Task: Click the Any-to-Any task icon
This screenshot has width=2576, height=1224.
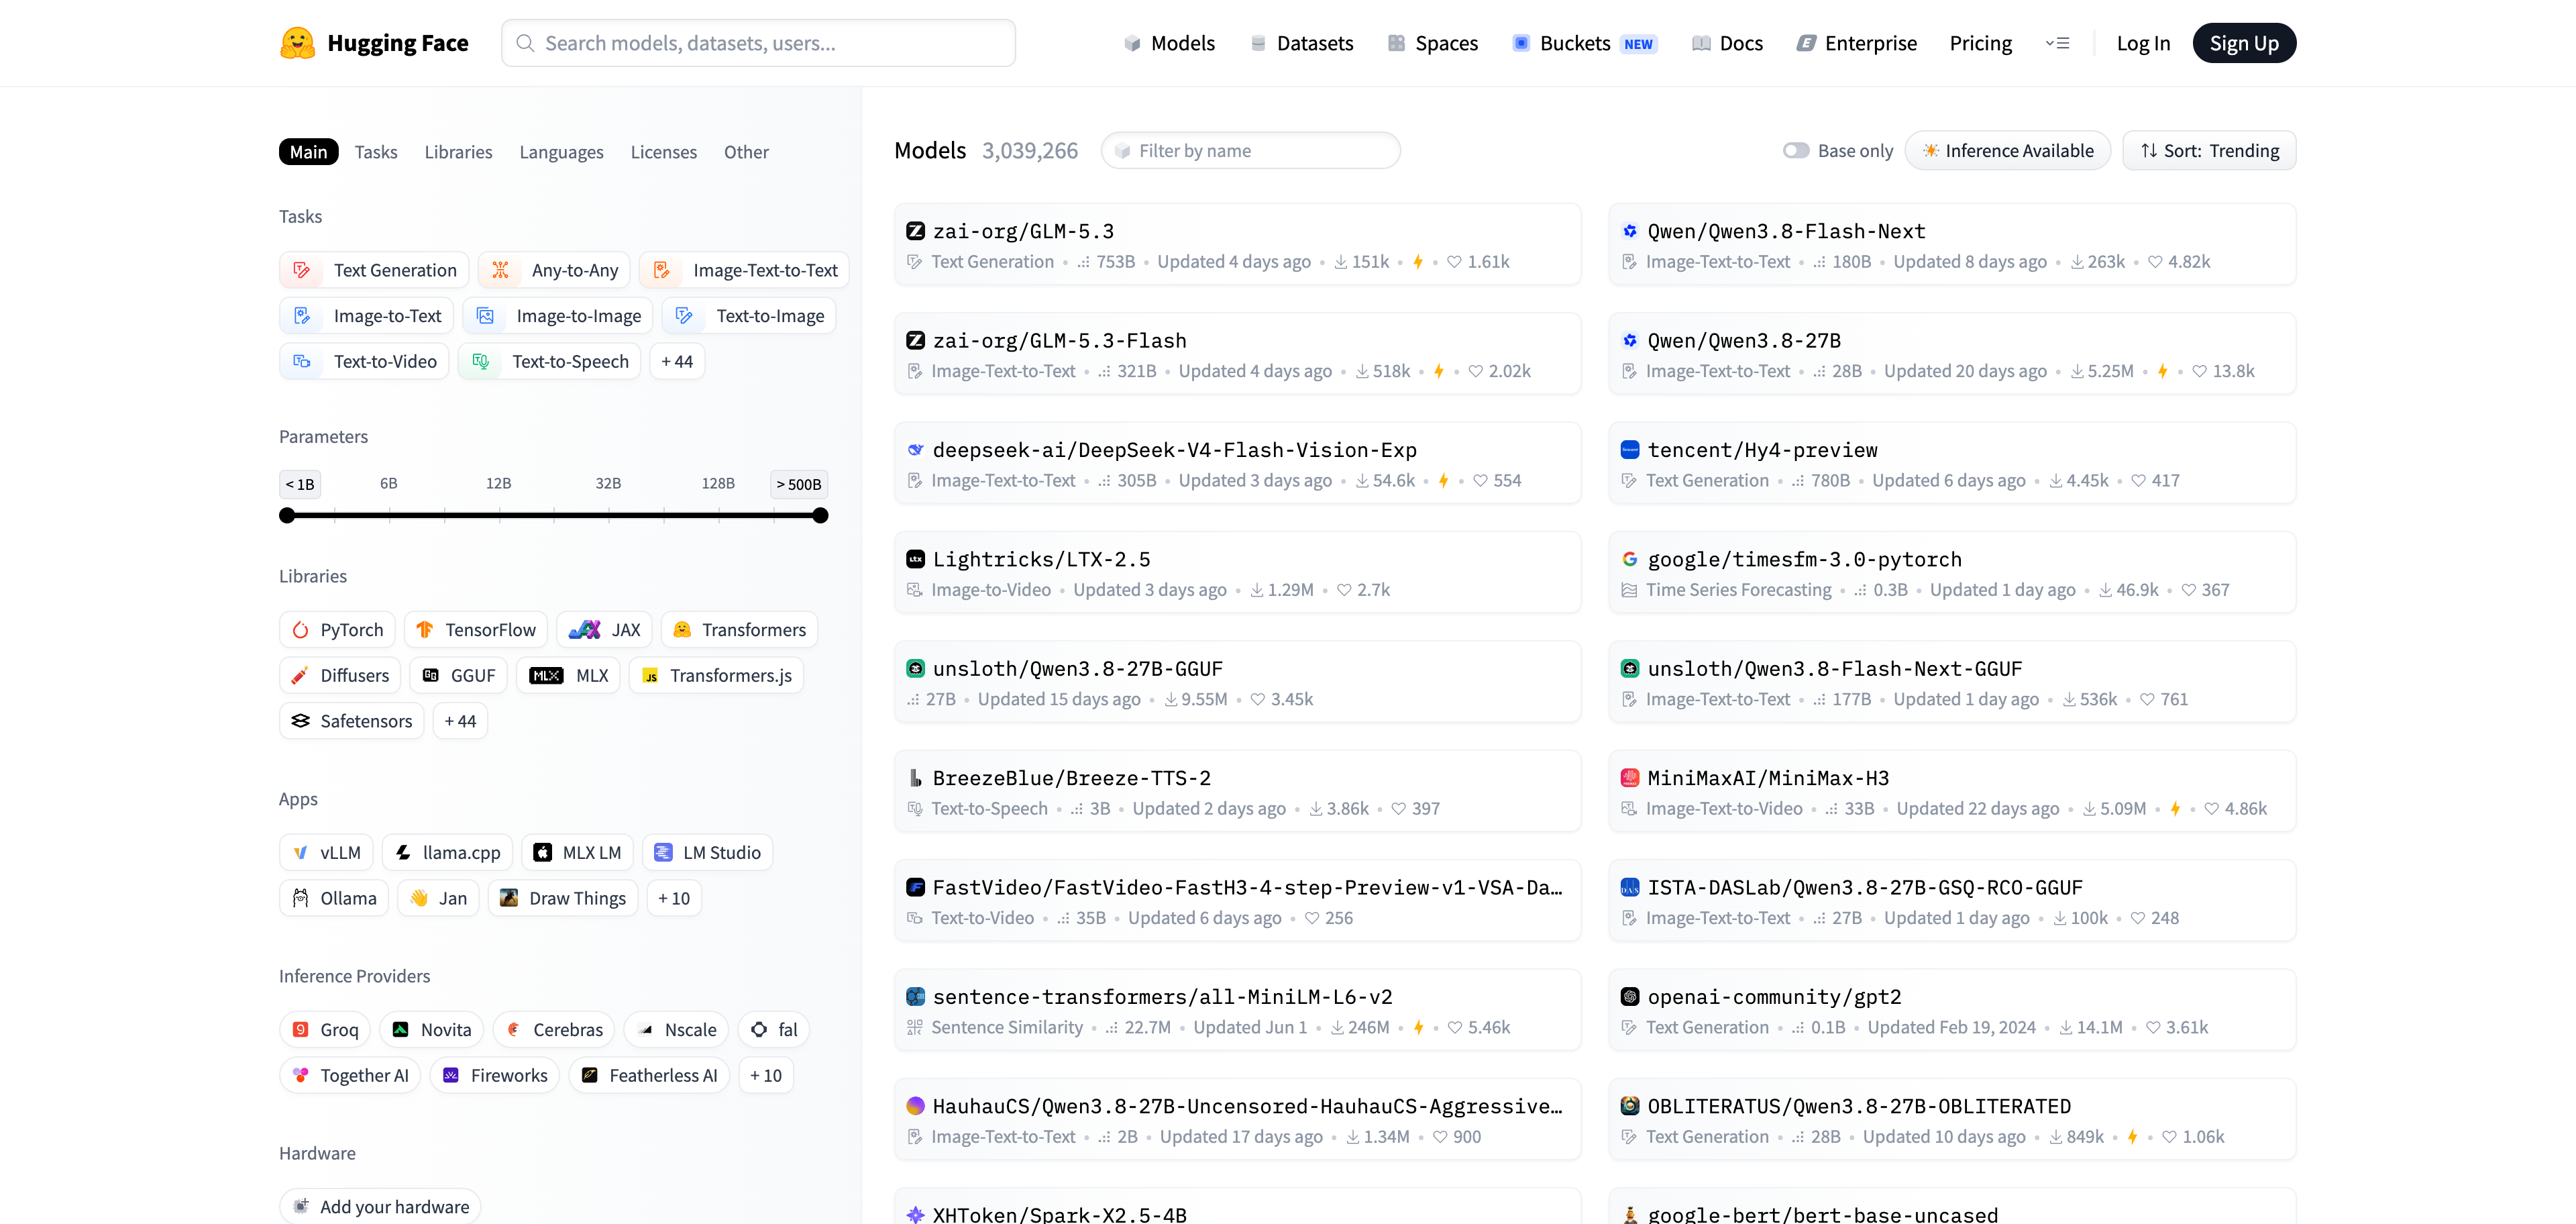Action: click(500, 270)
